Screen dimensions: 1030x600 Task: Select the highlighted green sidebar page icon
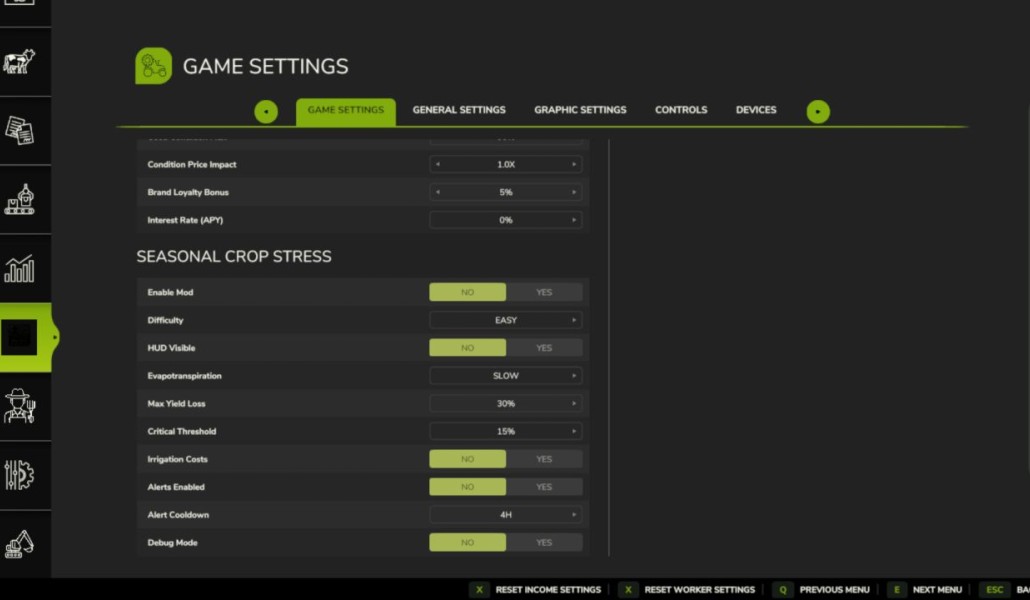[x=19, y=337]
